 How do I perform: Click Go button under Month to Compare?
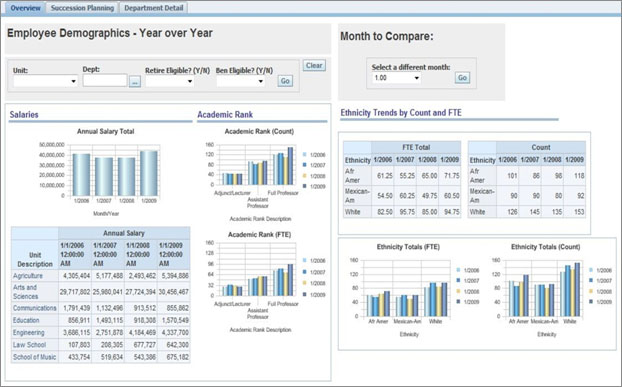click(x=463, y=78)
